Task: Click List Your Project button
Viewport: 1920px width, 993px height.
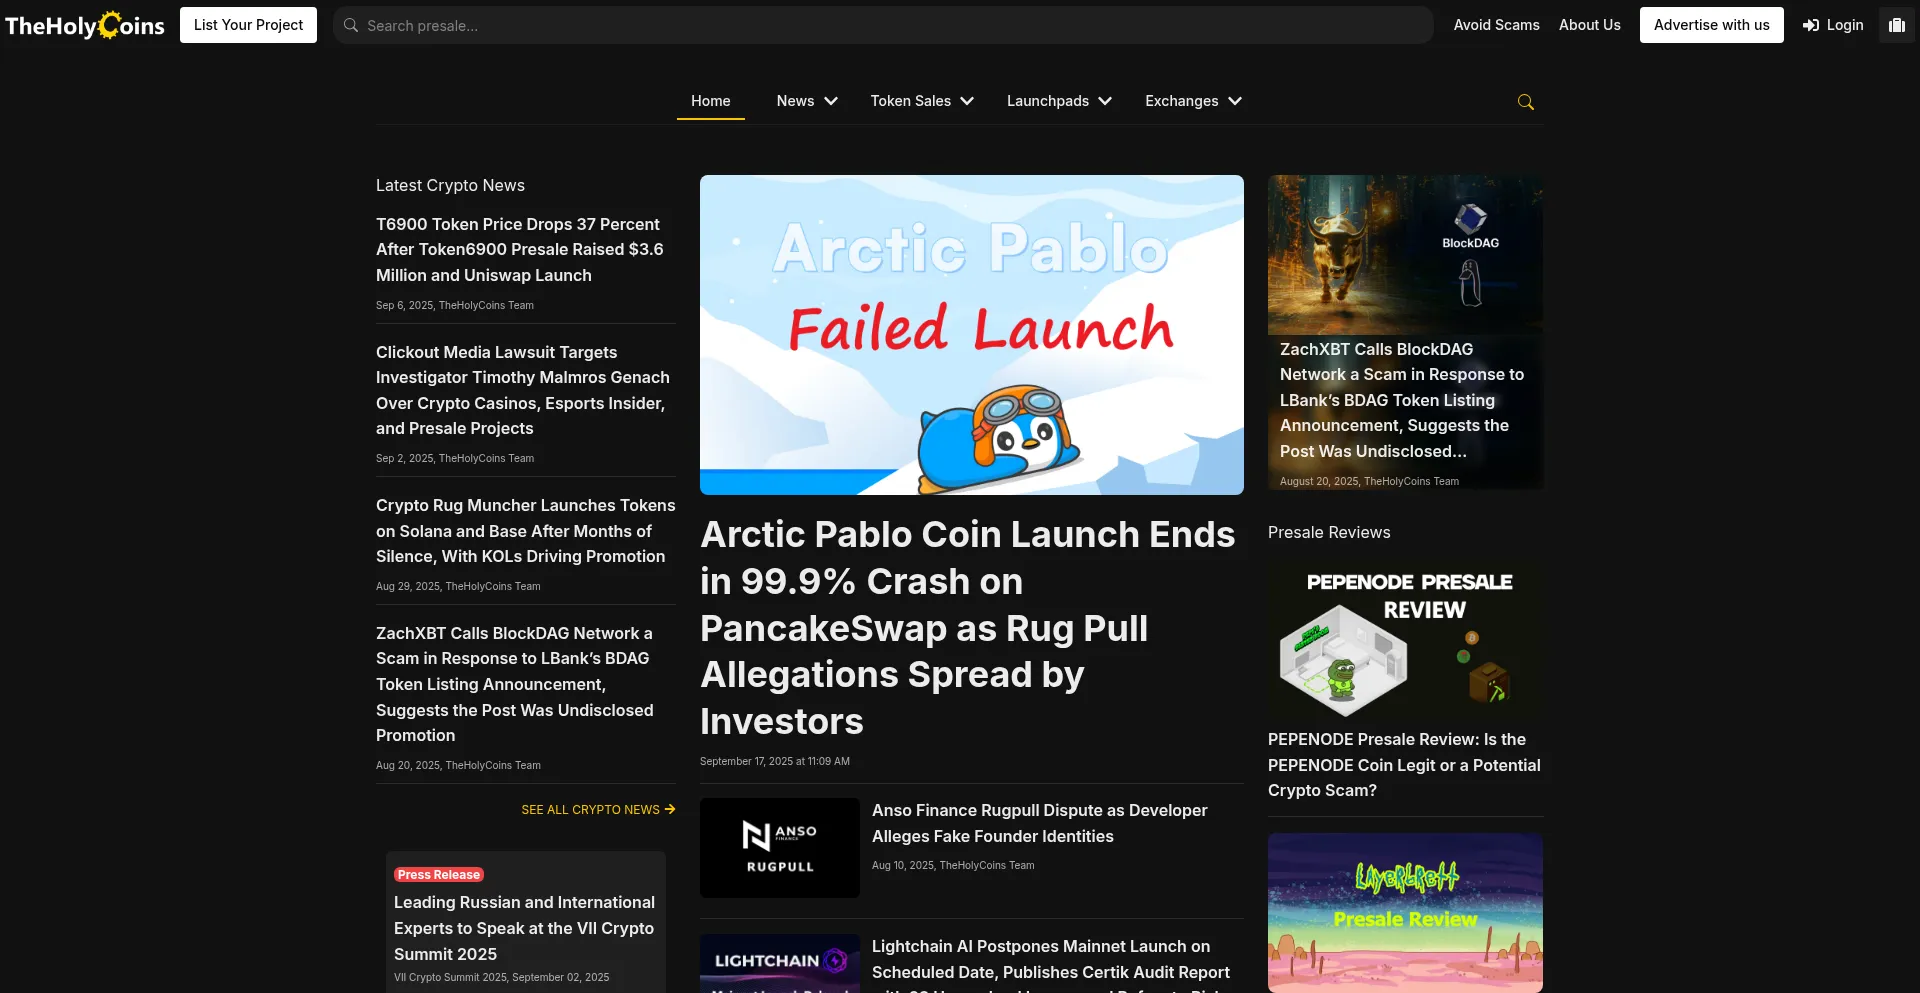Action: [248, 25]
